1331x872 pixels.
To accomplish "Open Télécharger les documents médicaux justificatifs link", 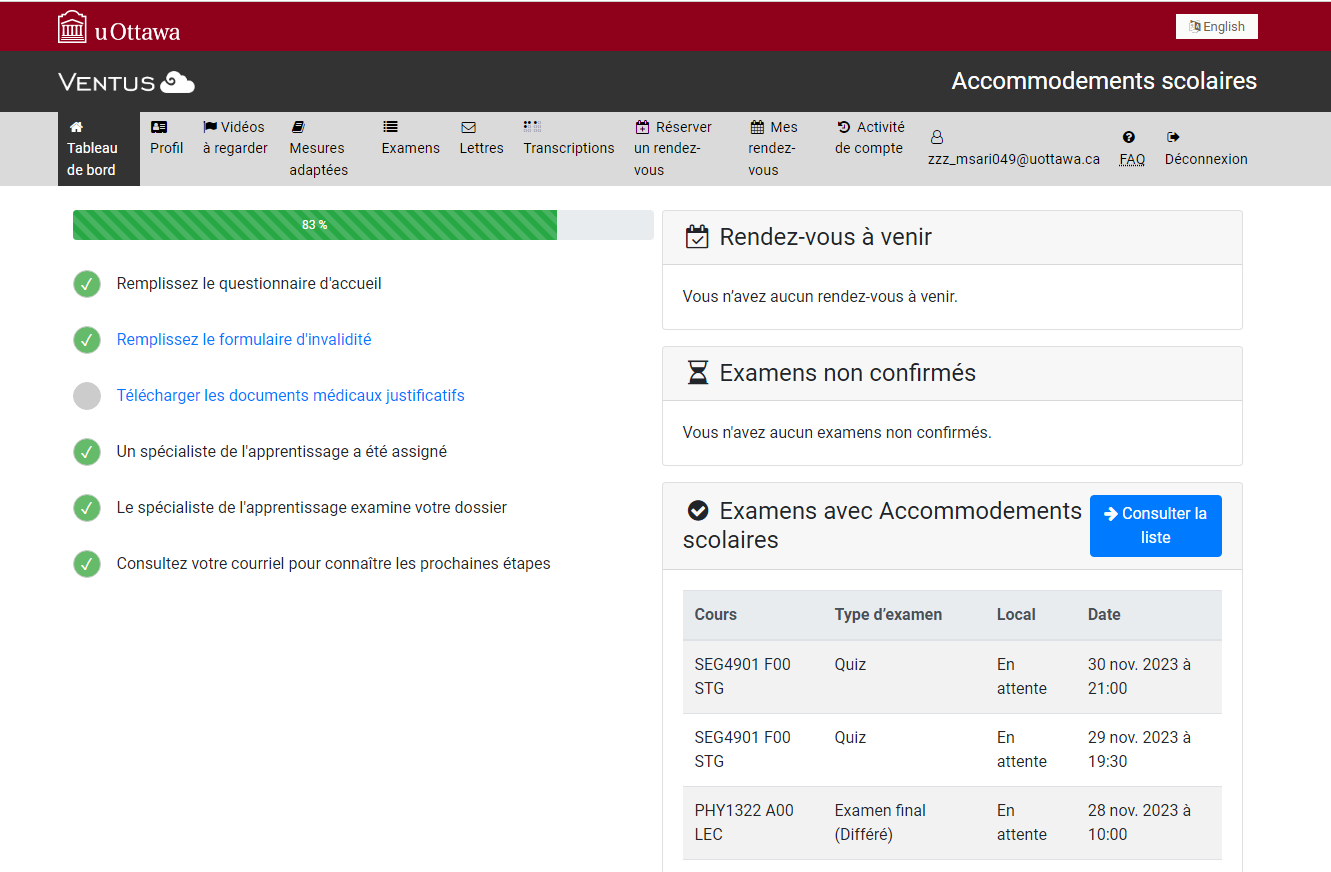I will click(x=291, y=396).
